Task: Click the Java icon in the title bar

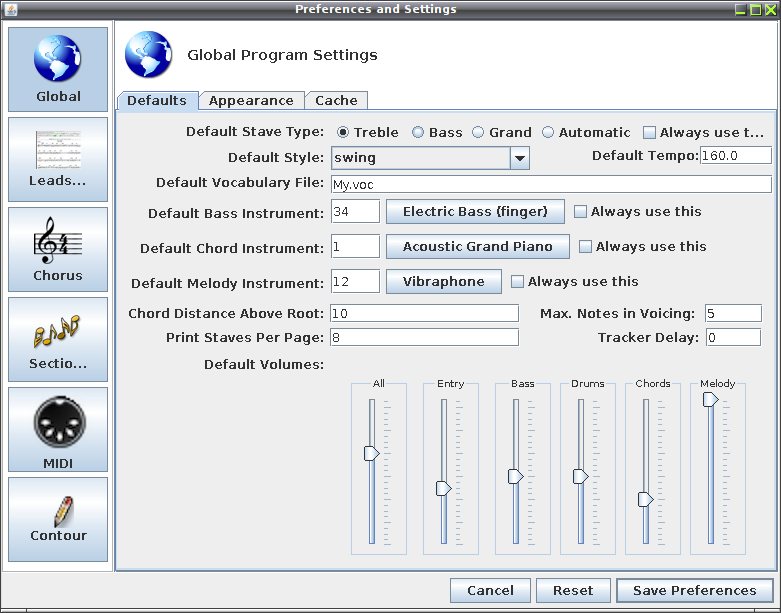Action: (x=10, y=9)
